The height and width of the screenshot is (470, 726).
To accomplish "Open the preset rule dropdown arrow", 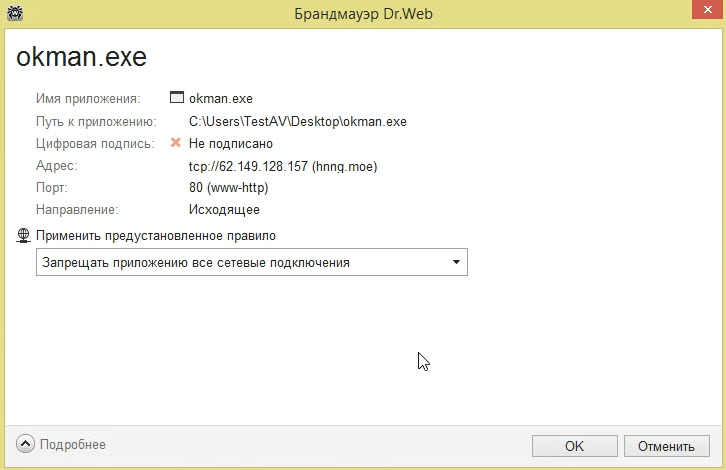I will click(x=456, y=262).
